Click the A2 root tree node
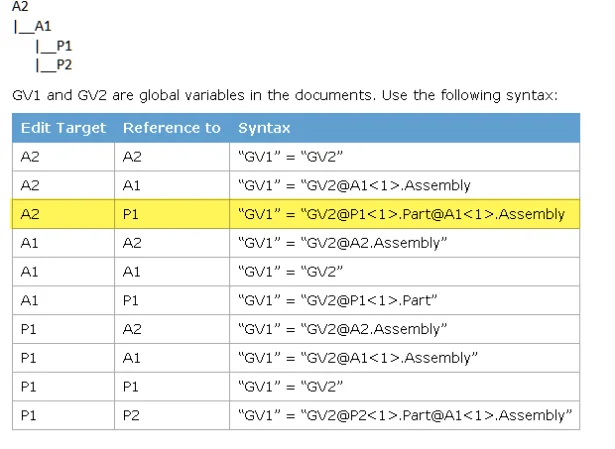 20,7
